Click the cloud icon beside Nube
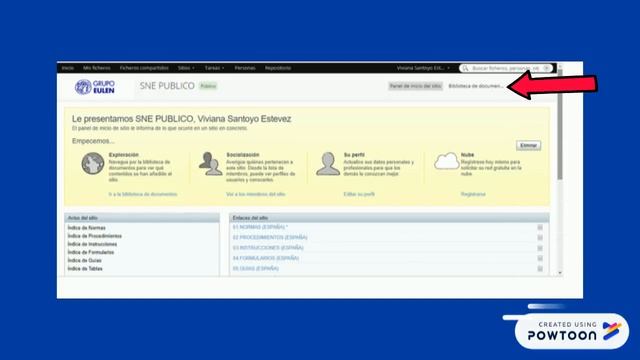 pyautogui.click(x=446, y=161)
